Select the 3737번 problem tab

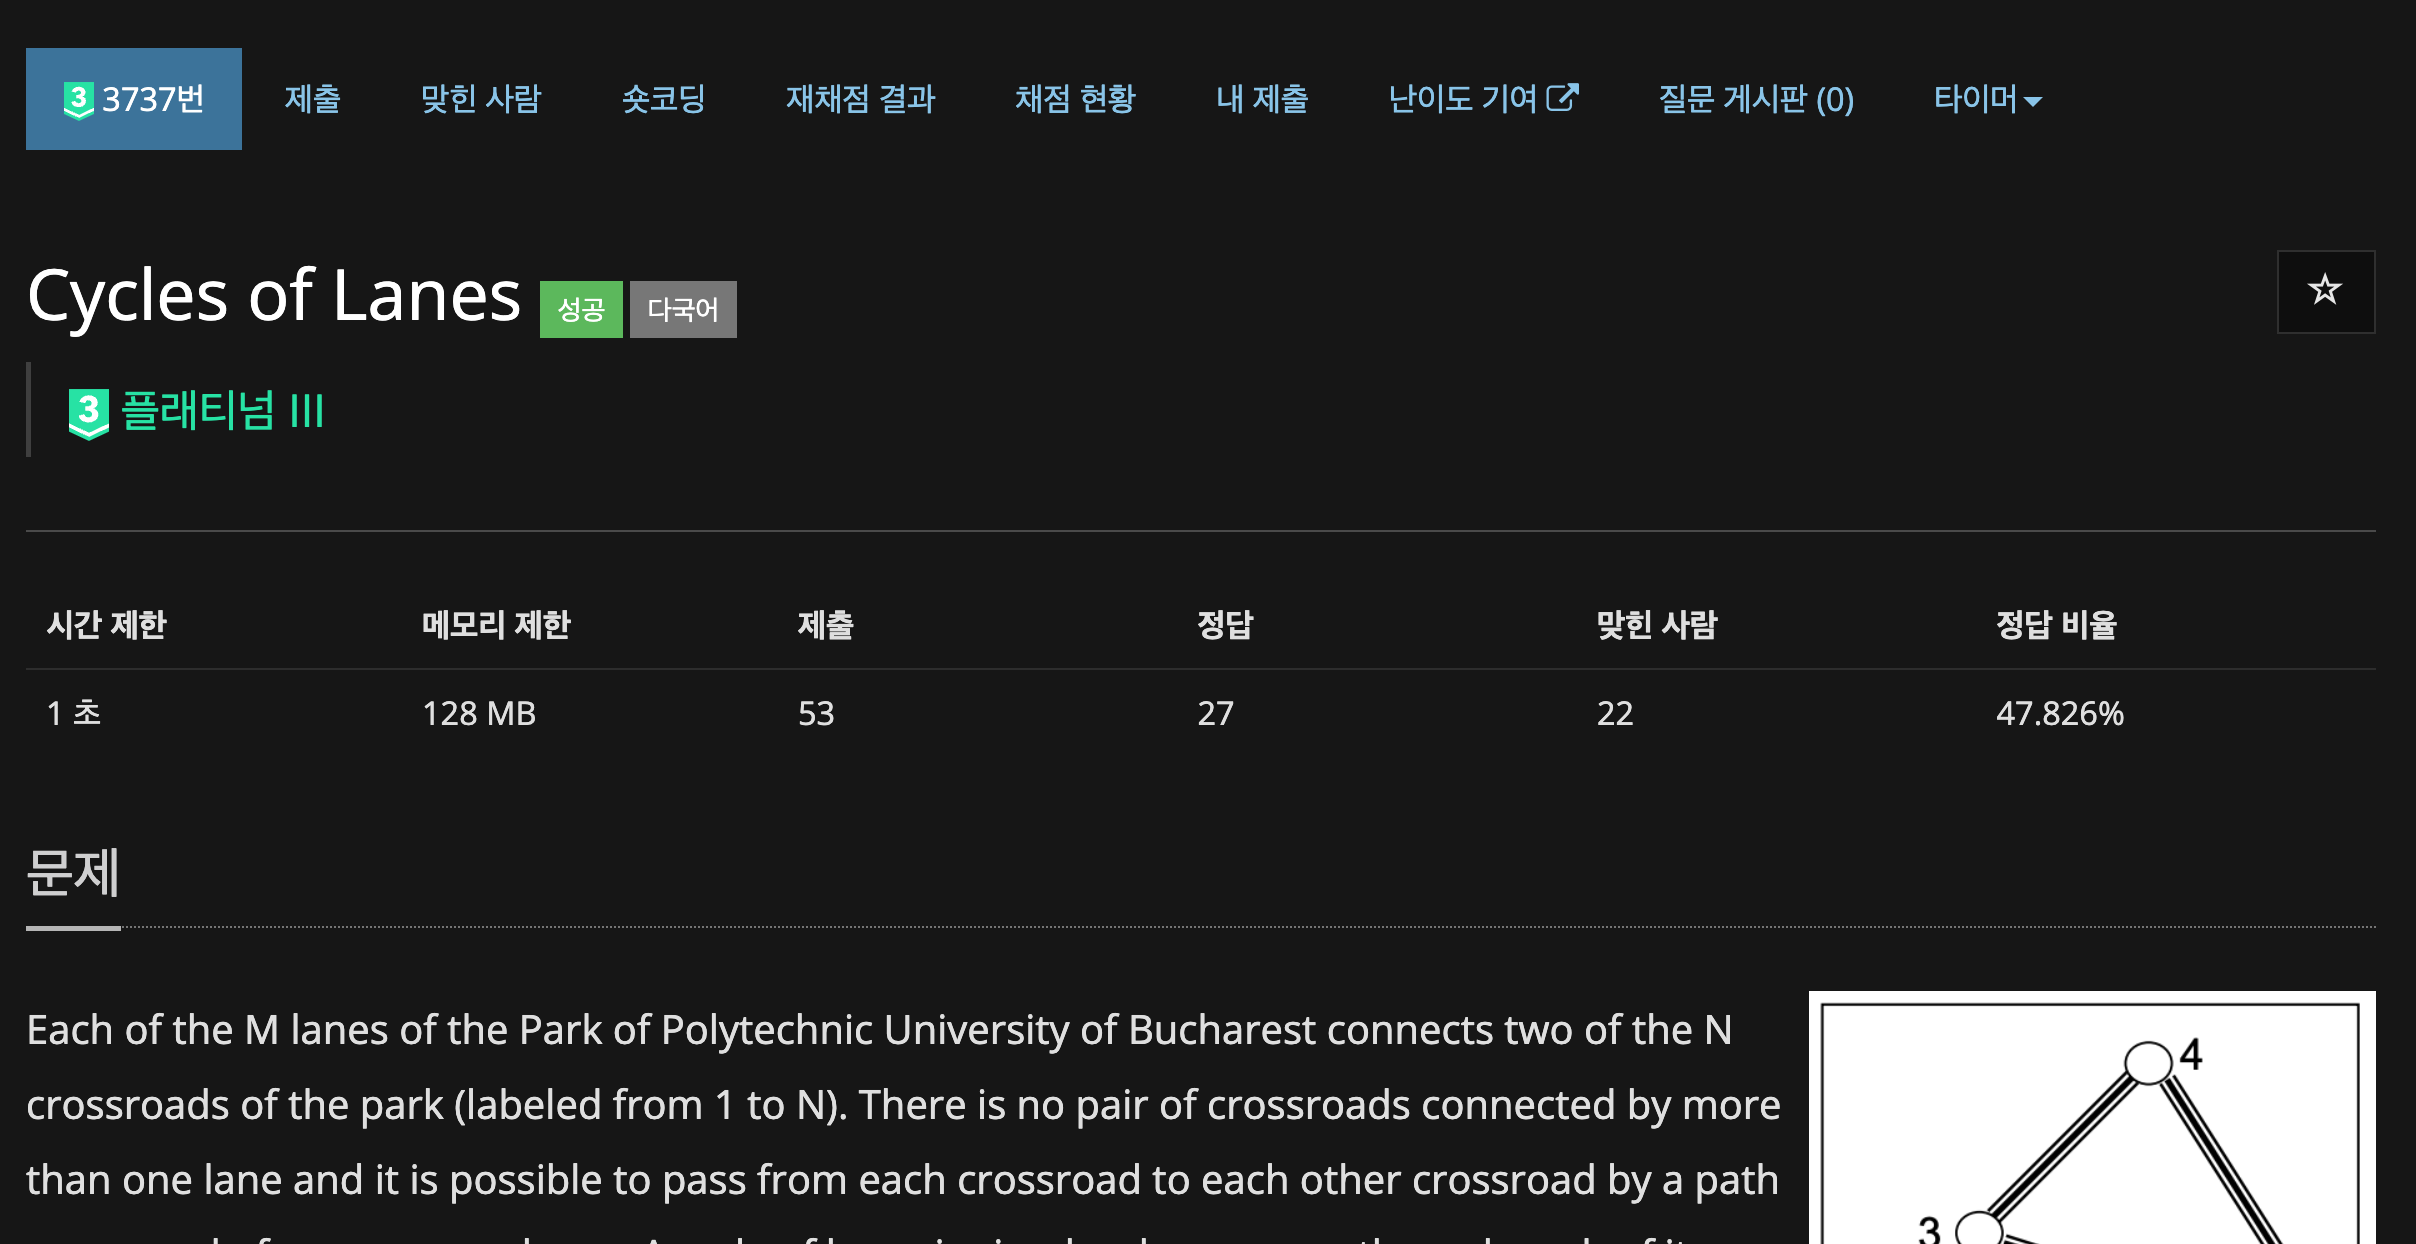point(134,99)
